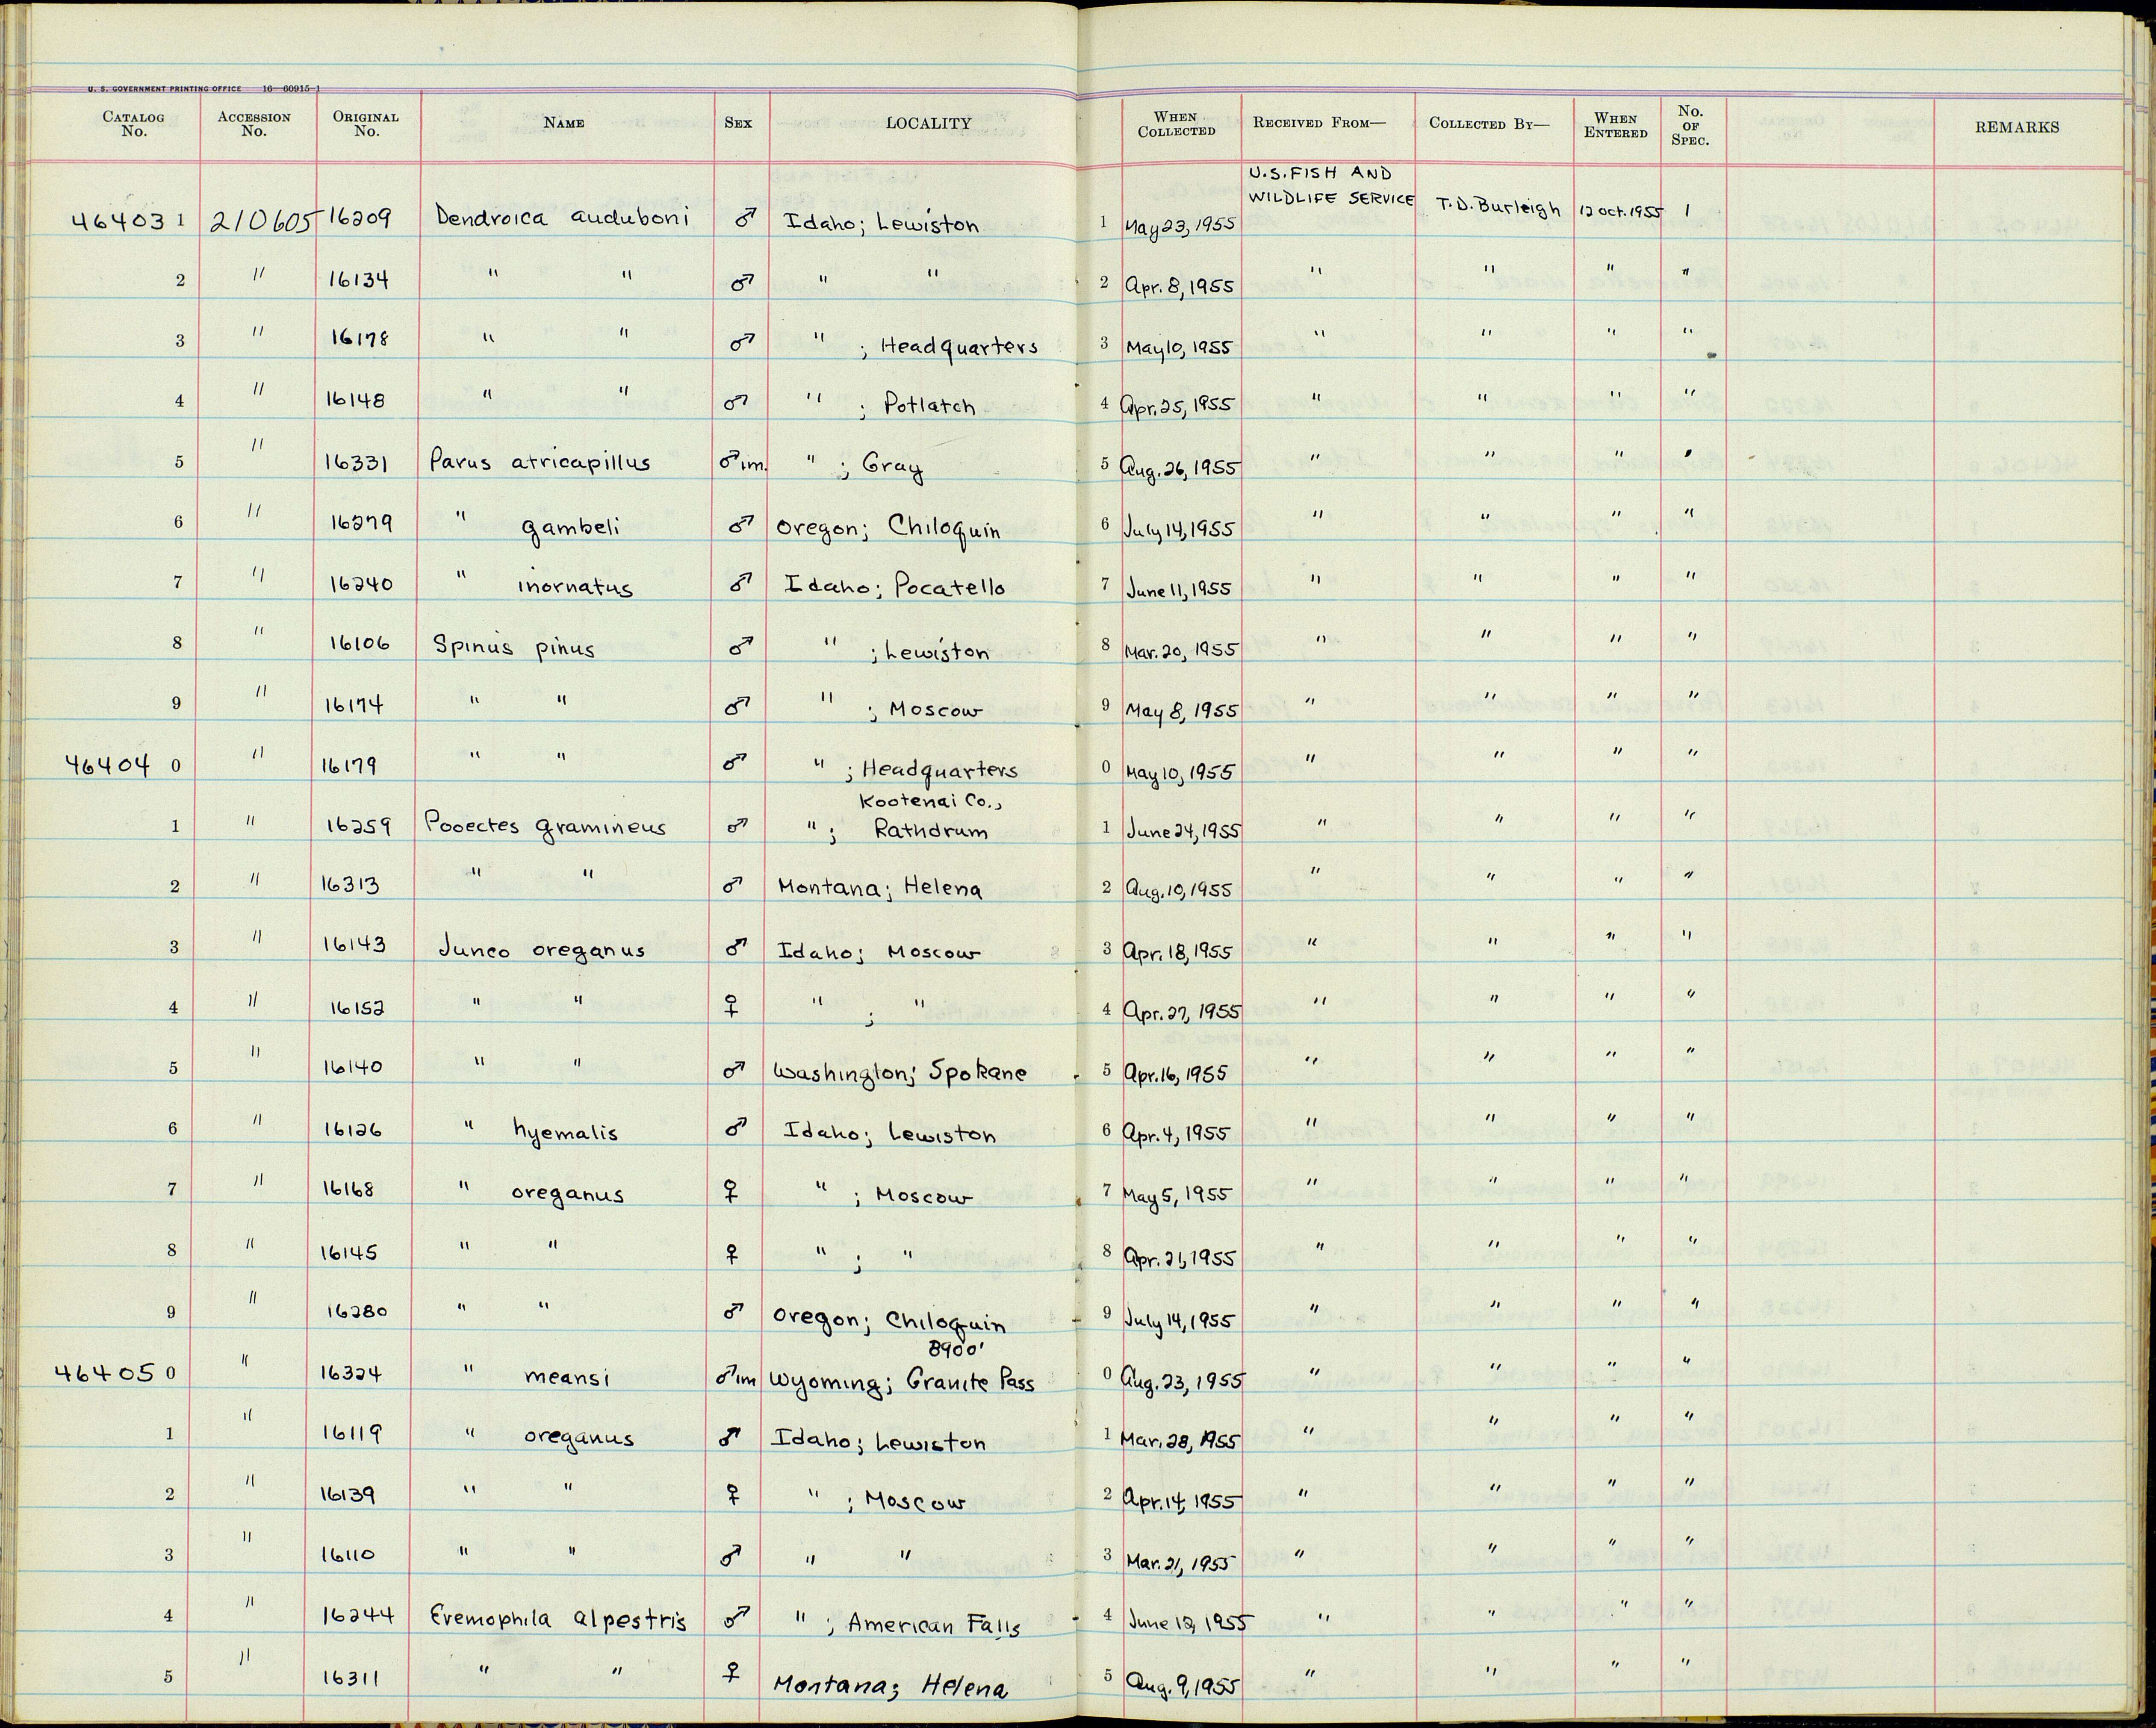The width and height of the screenshot is (2156, 1728).
Task: Click original number 16313
Action: (350, 885)
